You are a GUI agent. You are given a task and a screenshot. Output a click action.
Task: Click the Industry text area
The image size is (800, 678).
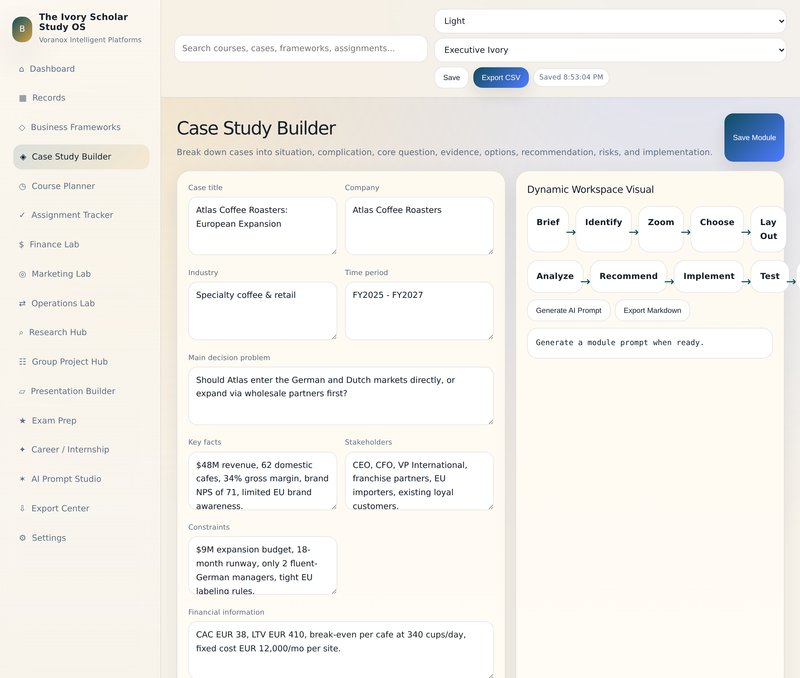click(263, 311)
